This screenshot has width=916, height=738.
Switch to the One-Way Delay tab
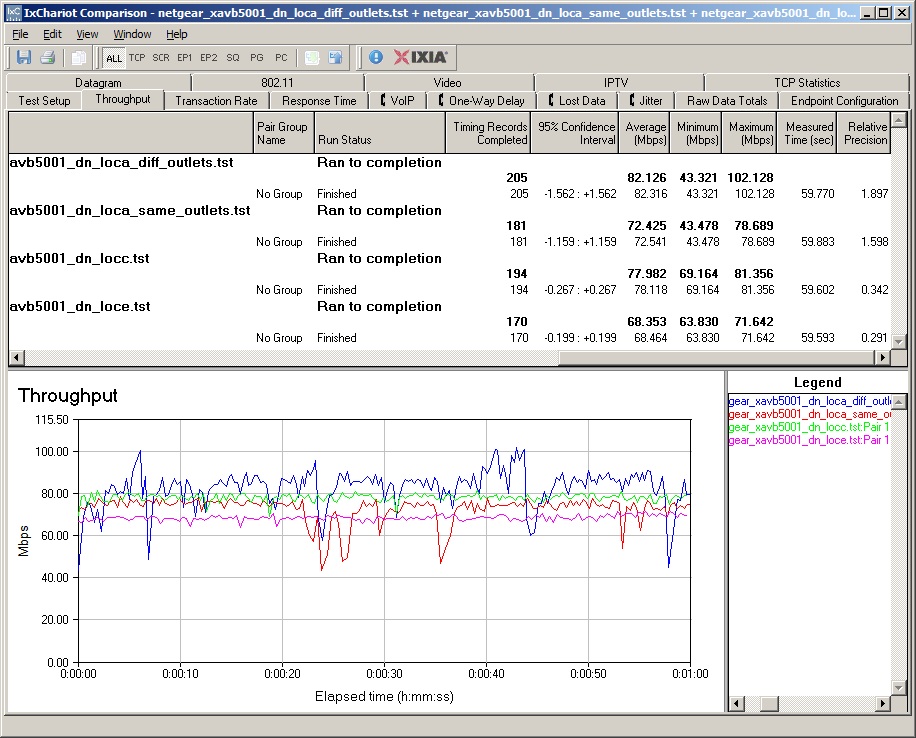[x=481, y=101]
